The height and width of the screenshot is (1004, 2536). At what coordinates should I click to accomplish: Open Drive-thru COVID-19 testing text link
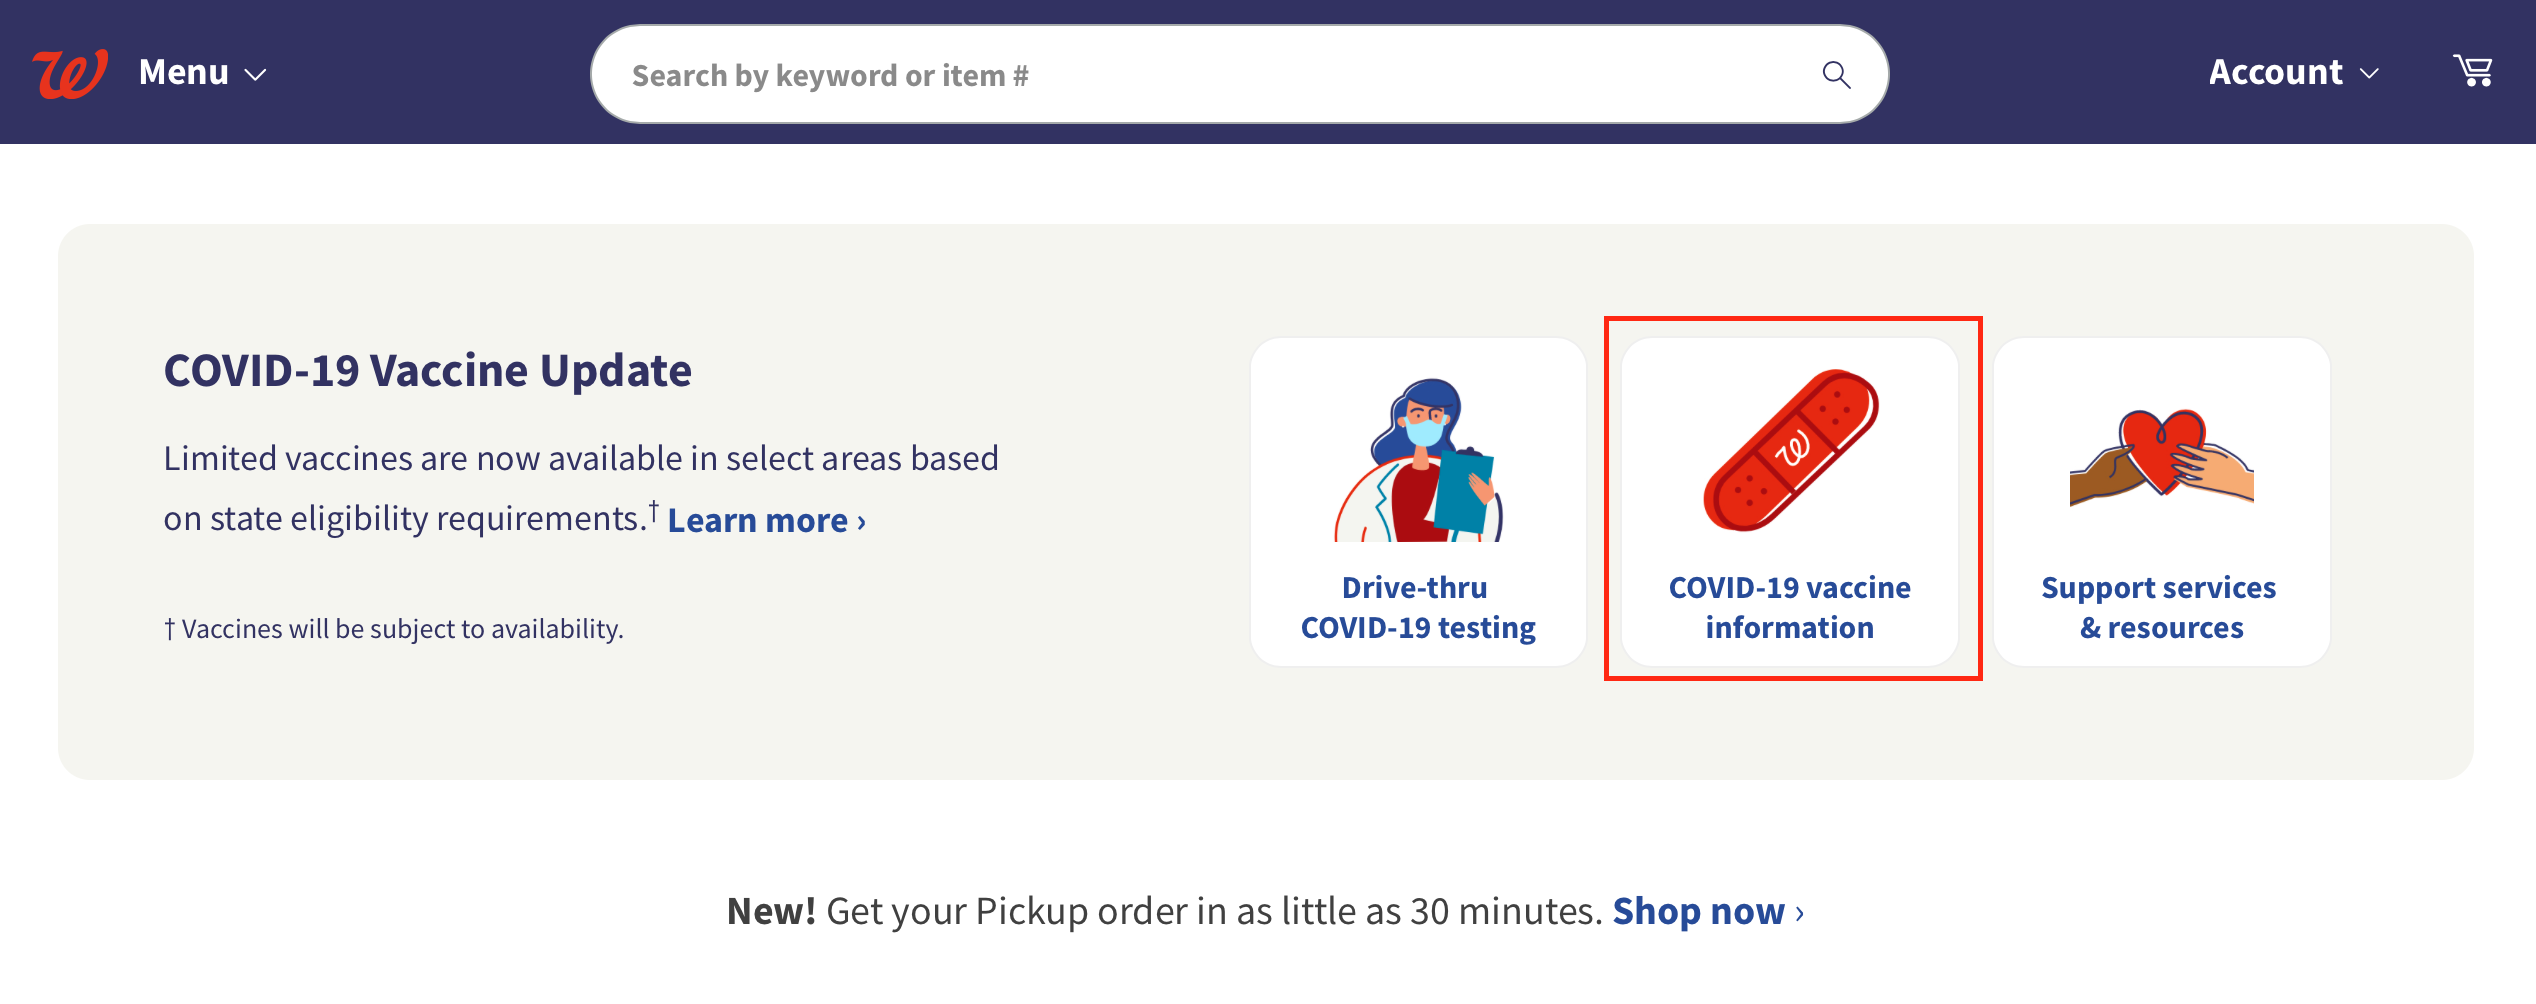pos(1418,608)
